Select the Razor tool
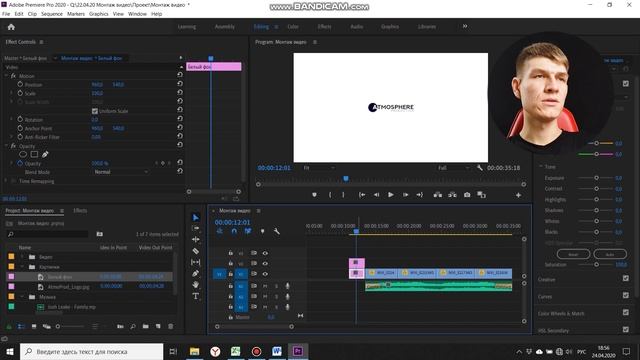Screen dimensions: 640x360 point(196,251)
